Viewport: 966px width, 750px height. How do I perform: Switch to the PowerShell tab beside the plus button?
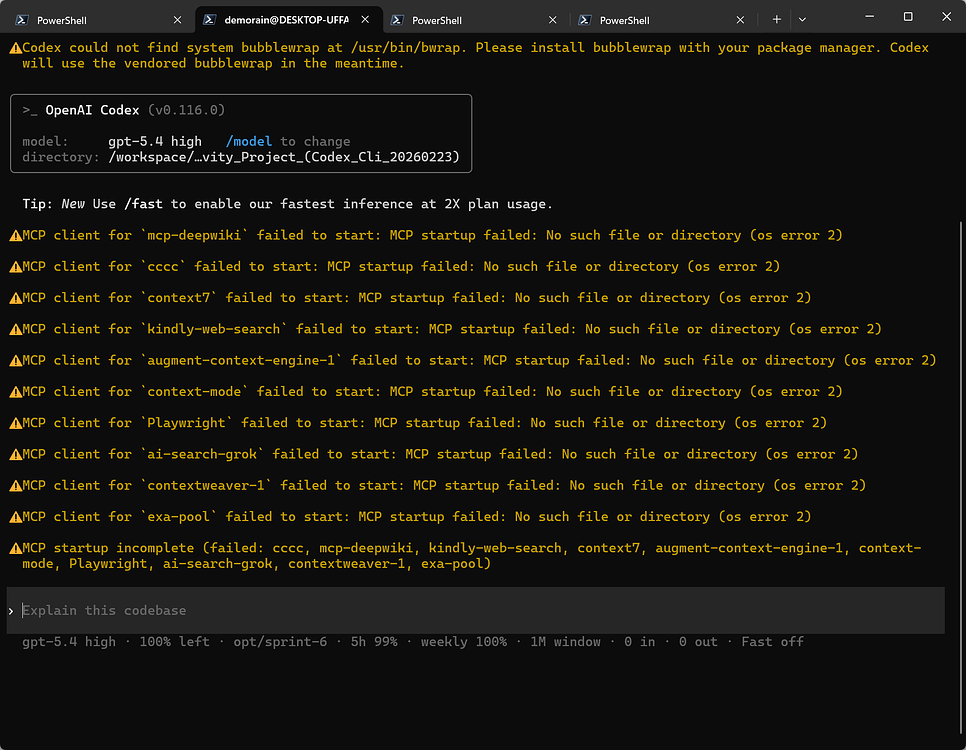(x=662, y=20)
